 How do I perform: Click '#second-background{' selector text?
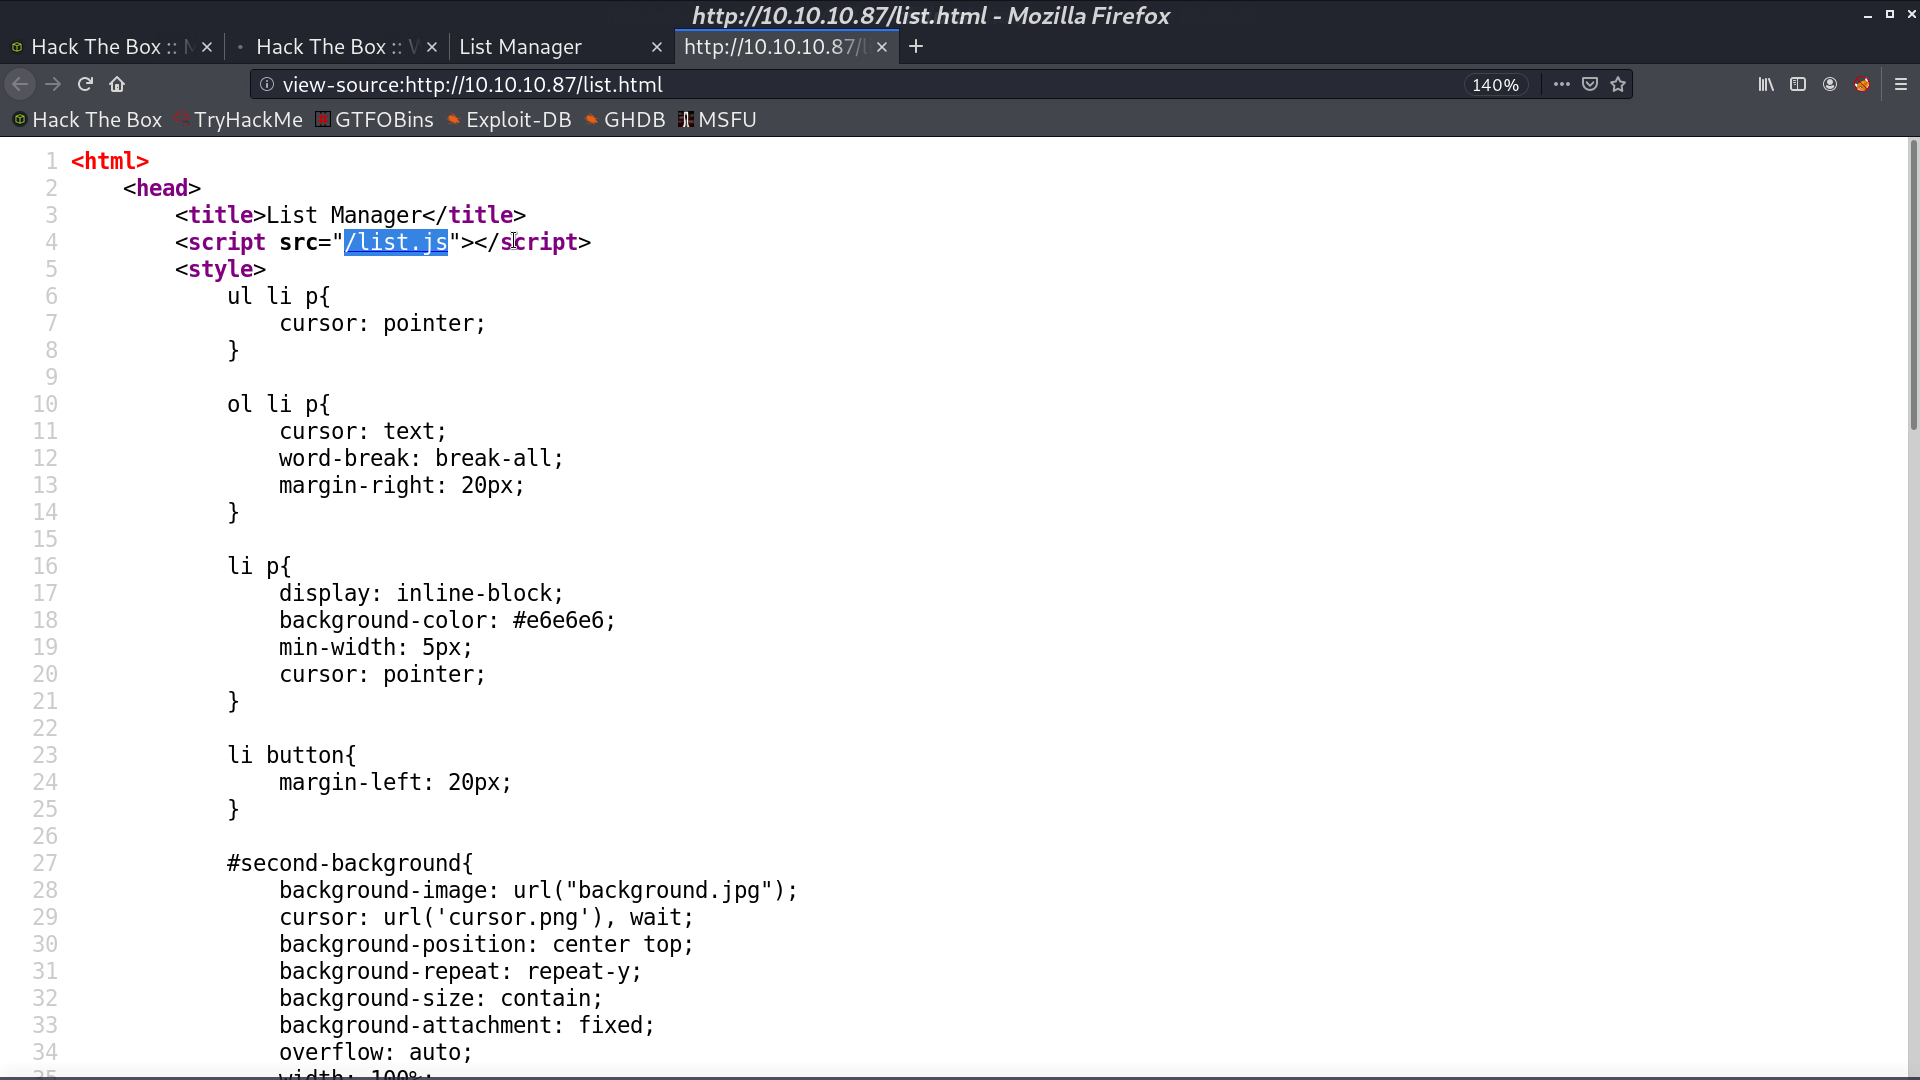click(350, 863)
